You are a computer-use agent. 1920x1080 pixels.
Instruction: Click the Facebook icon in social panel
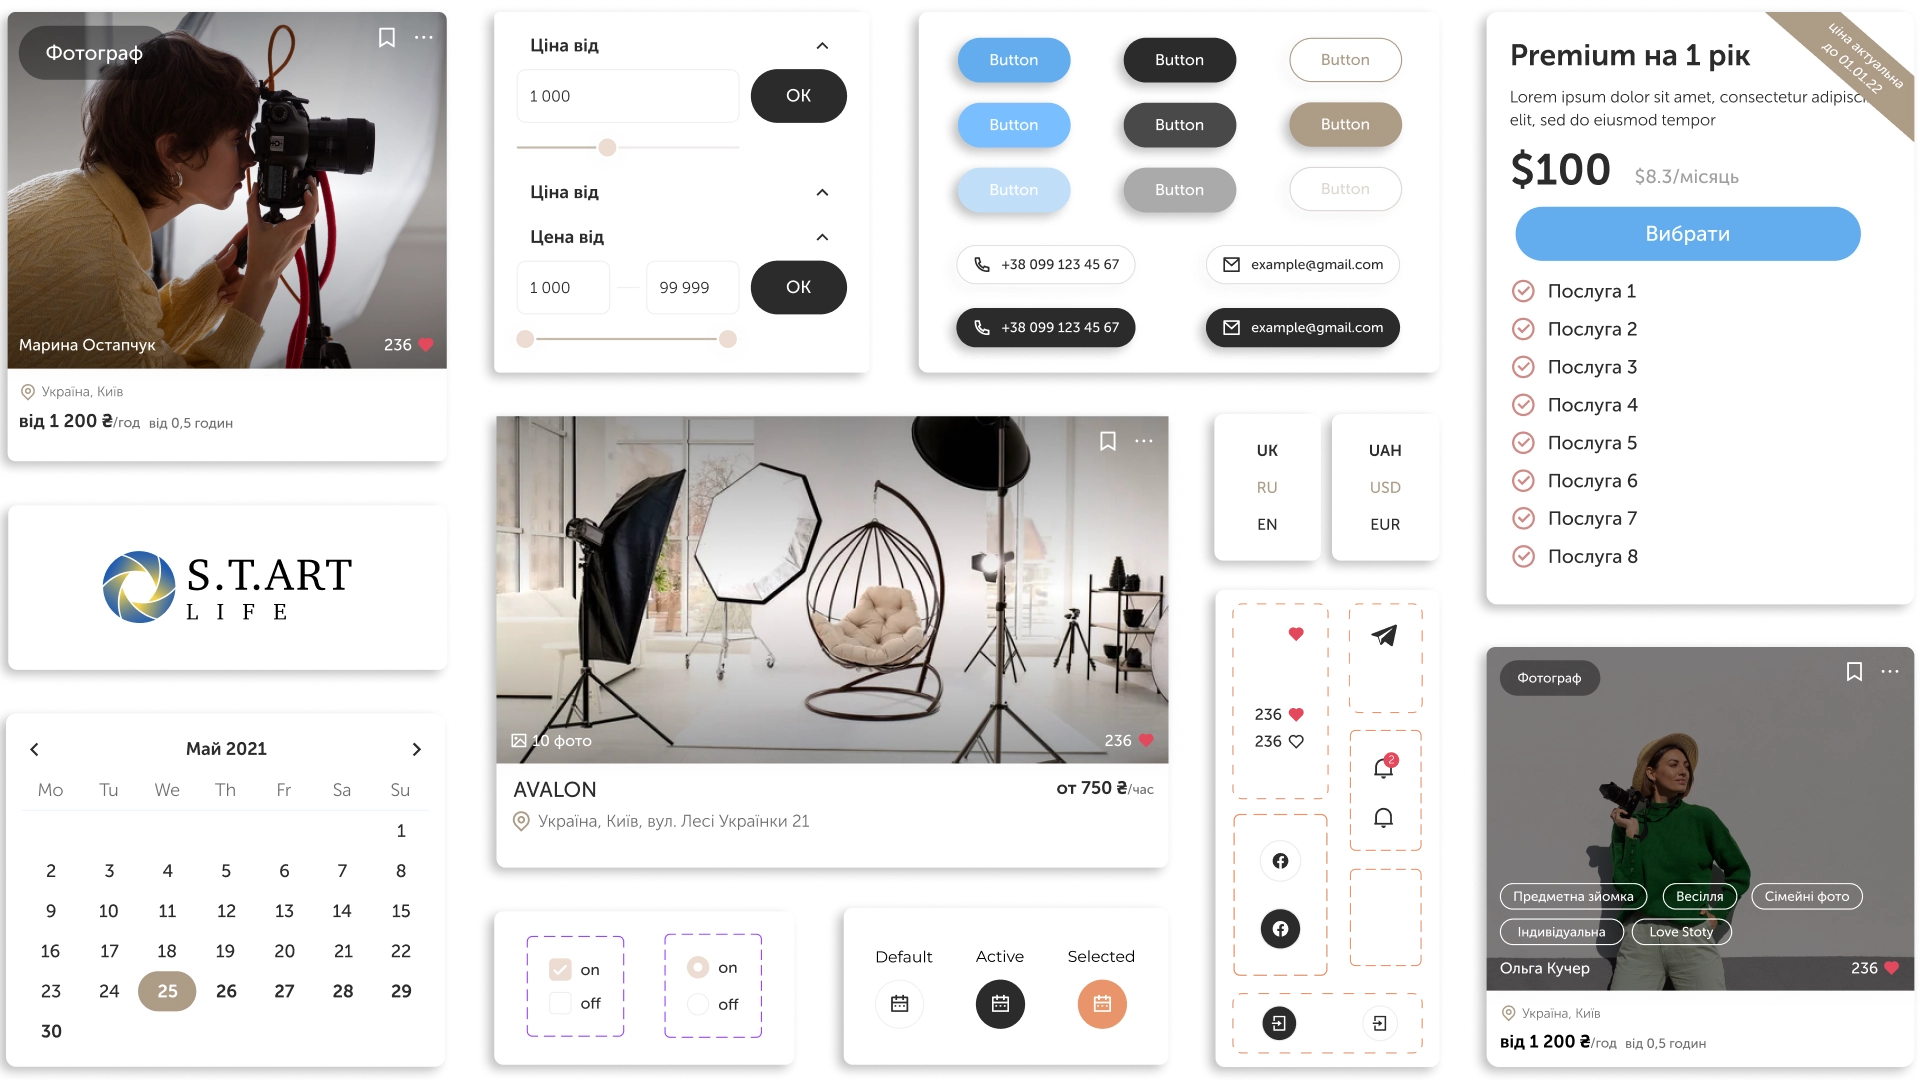(x=1280, y=861)
